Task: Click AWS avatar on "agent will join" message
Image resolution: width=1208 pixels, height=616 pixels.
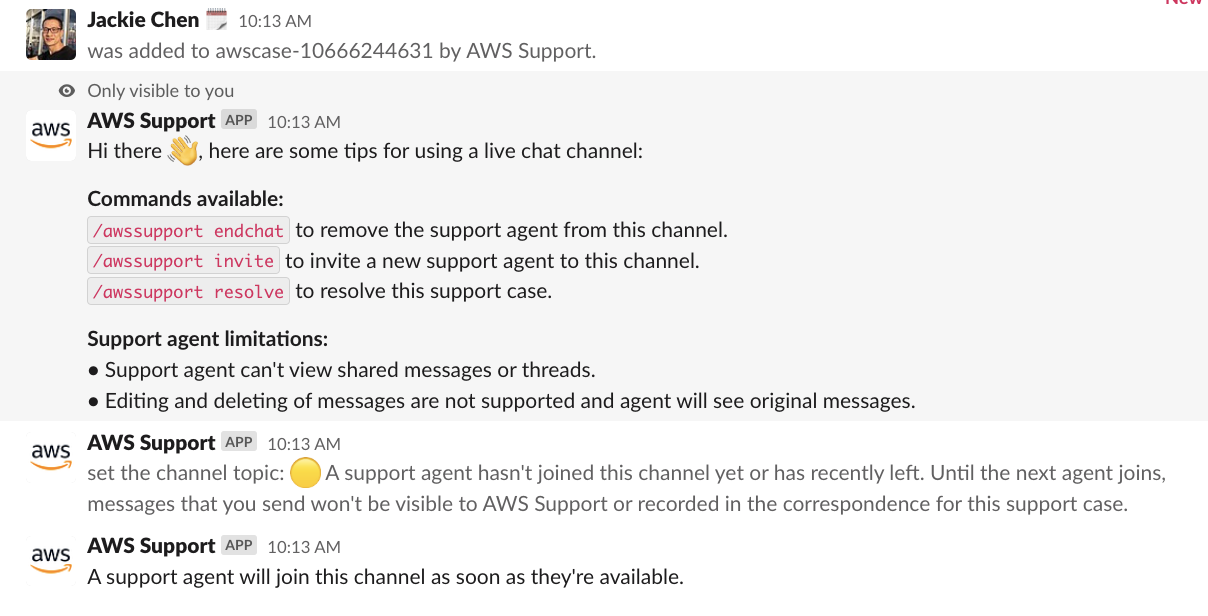Action: (x=50, y=559)
